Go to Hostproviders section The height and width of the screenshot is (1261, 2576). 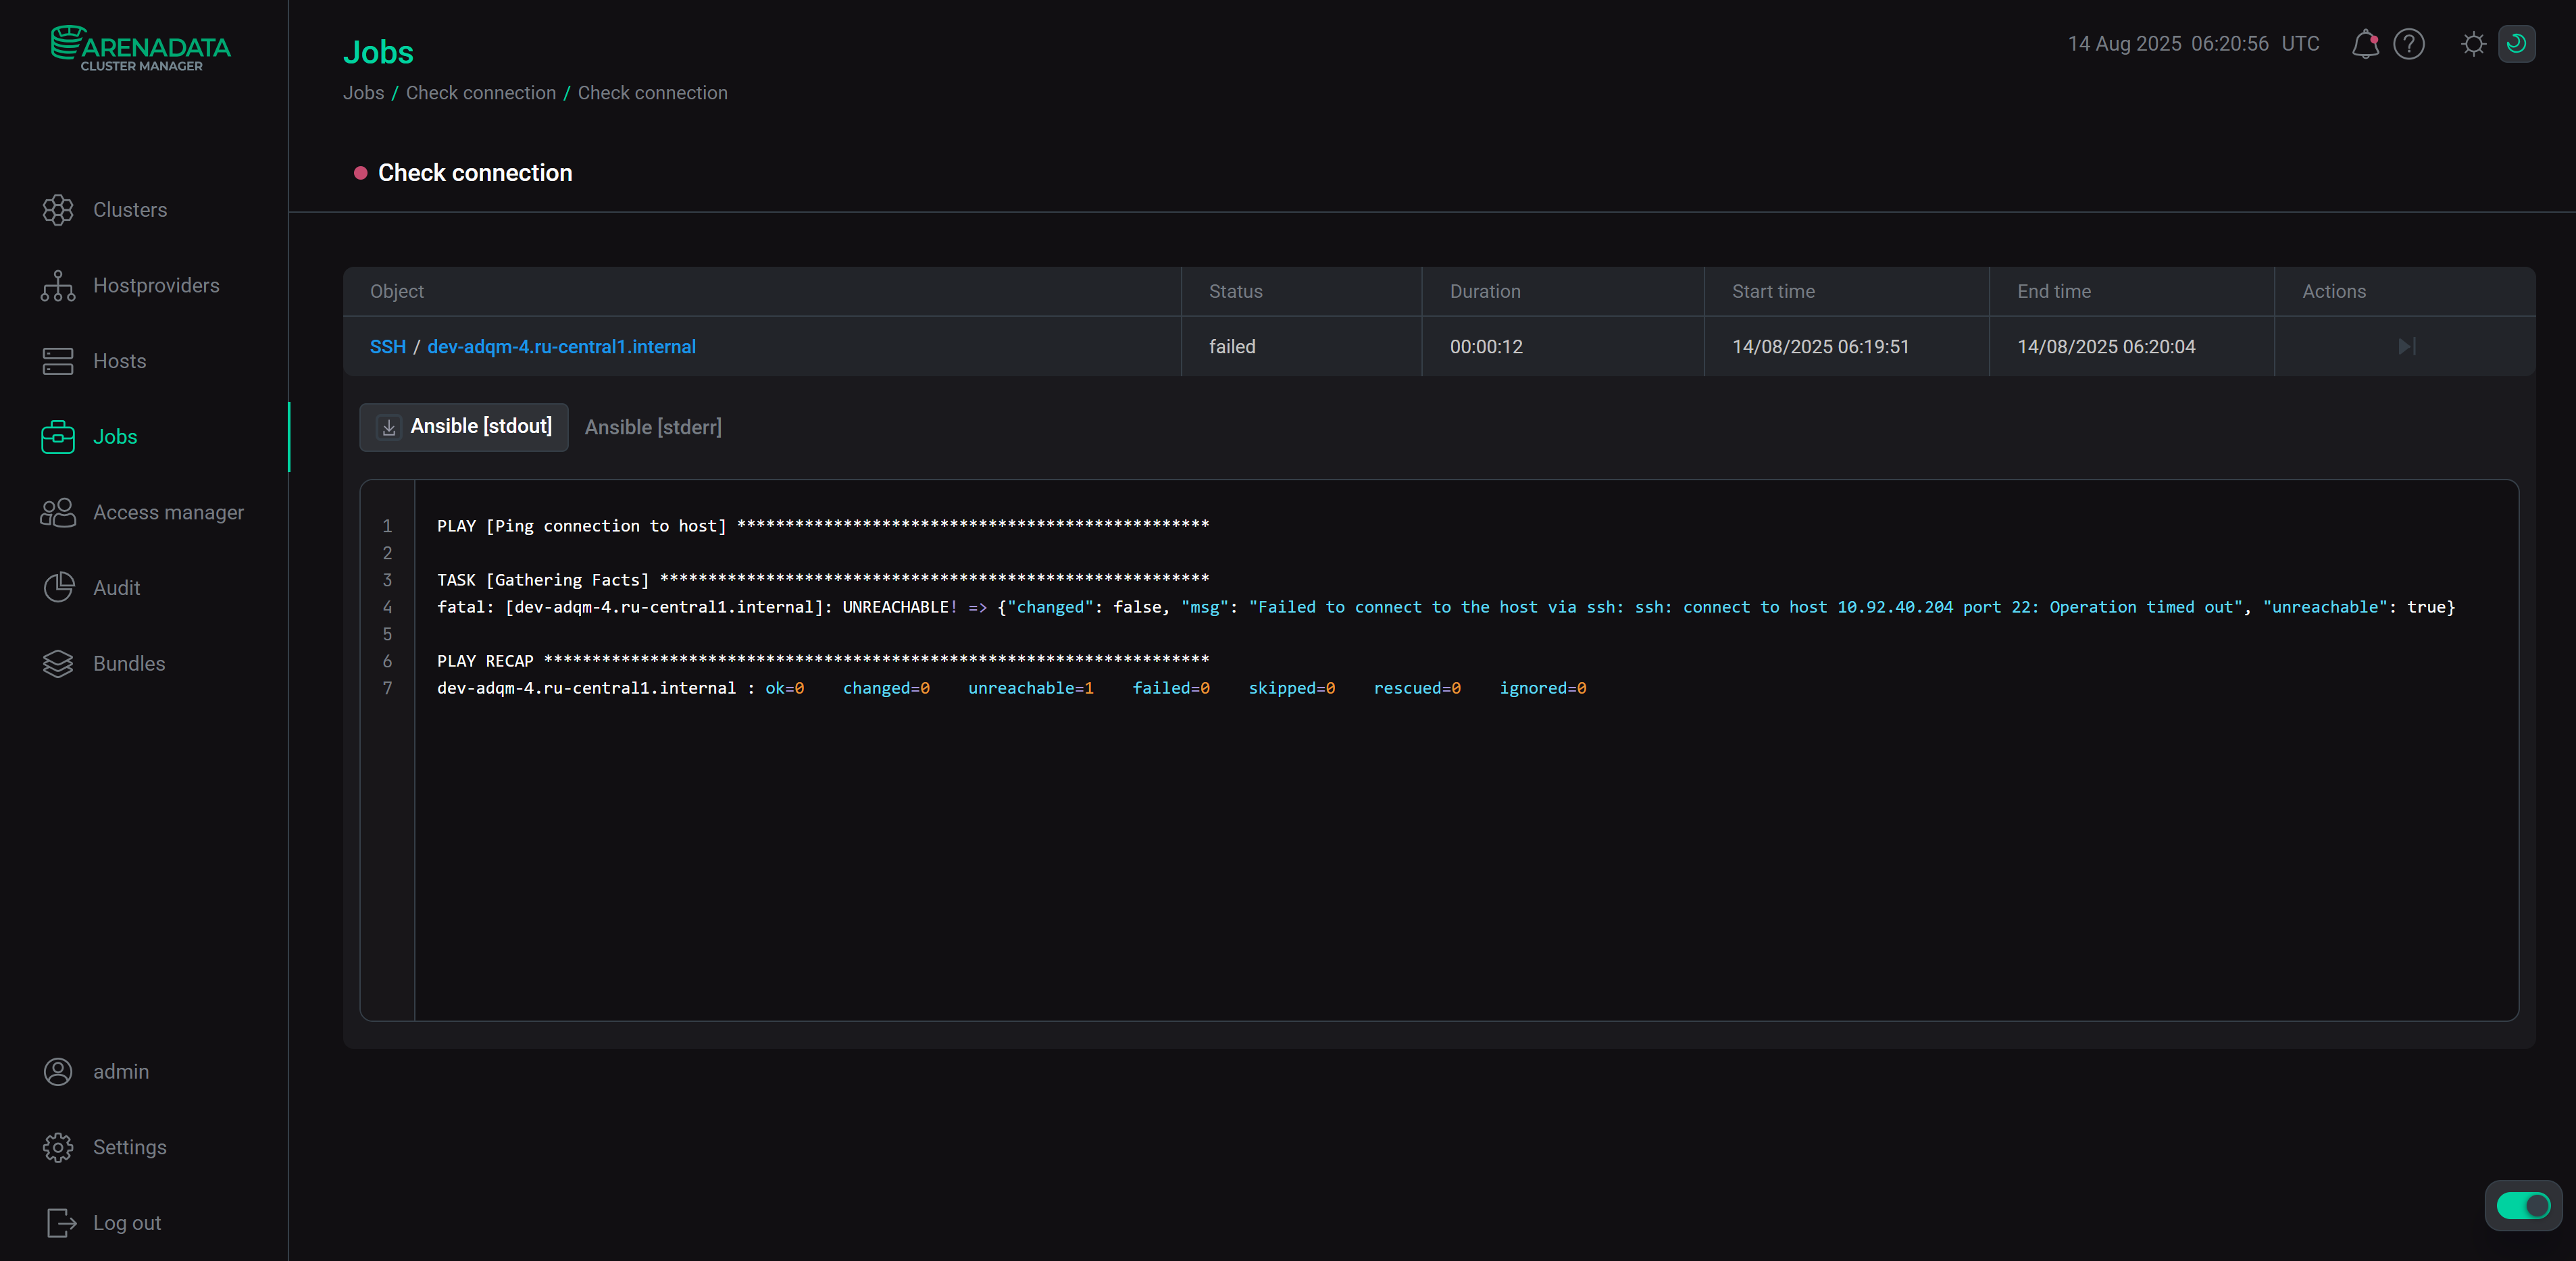click(156, 286)
